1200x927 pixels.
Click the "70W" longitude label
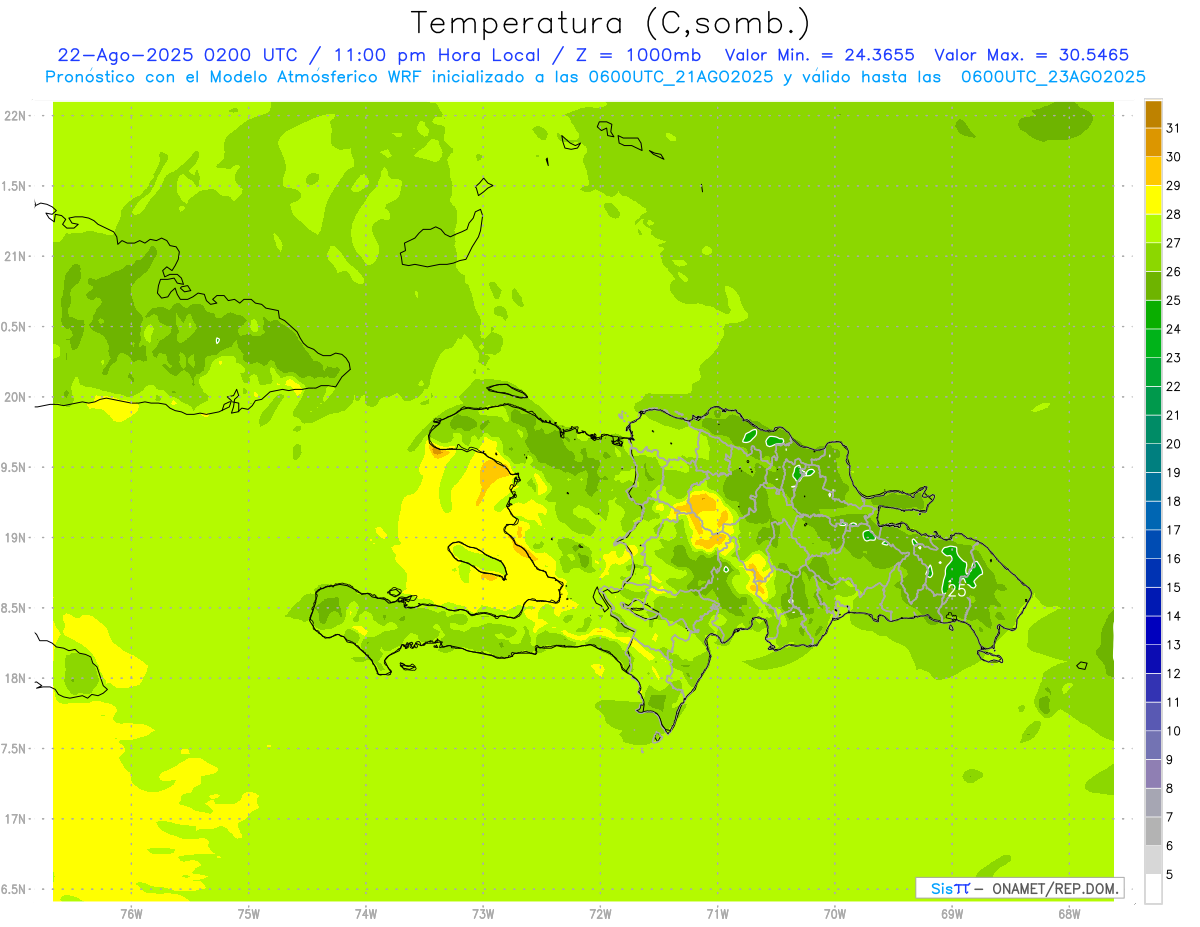coord(835,913)
